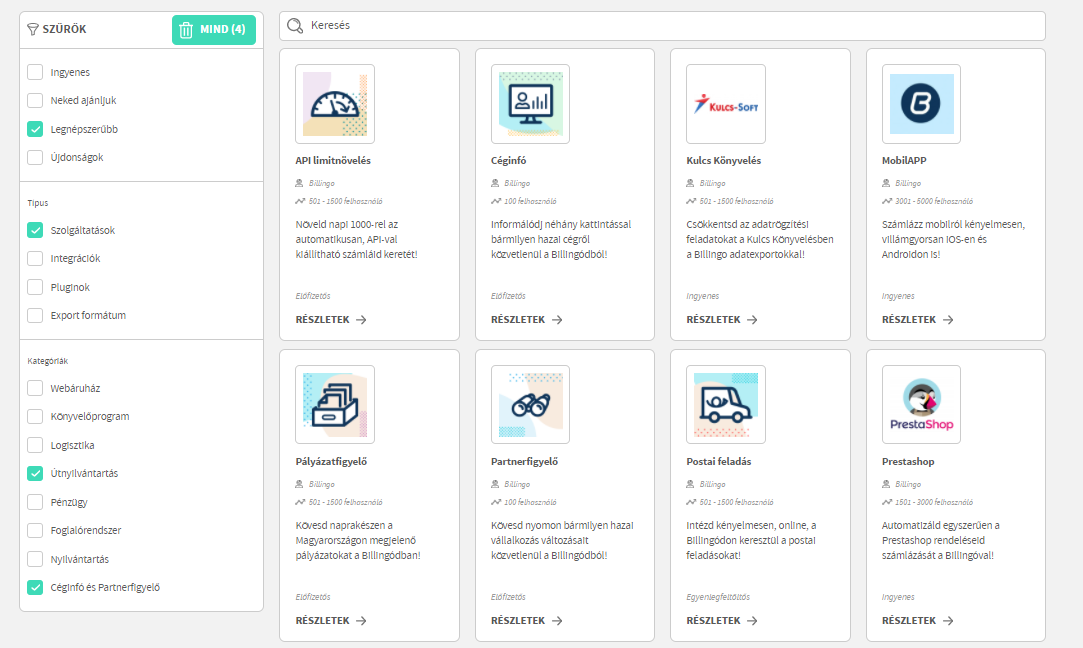
Task: Open the PrestaShop logo thumbnail
Action: (921, 405)
